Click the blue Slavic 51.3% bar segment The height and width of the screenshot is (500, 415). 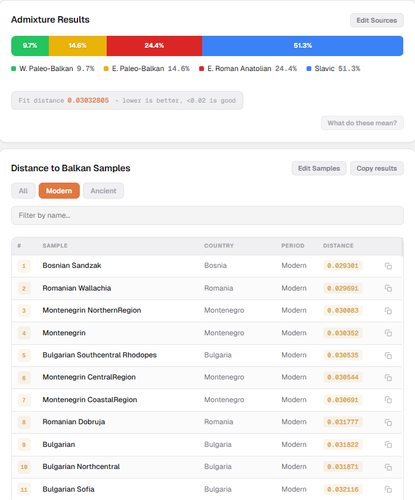303,46
